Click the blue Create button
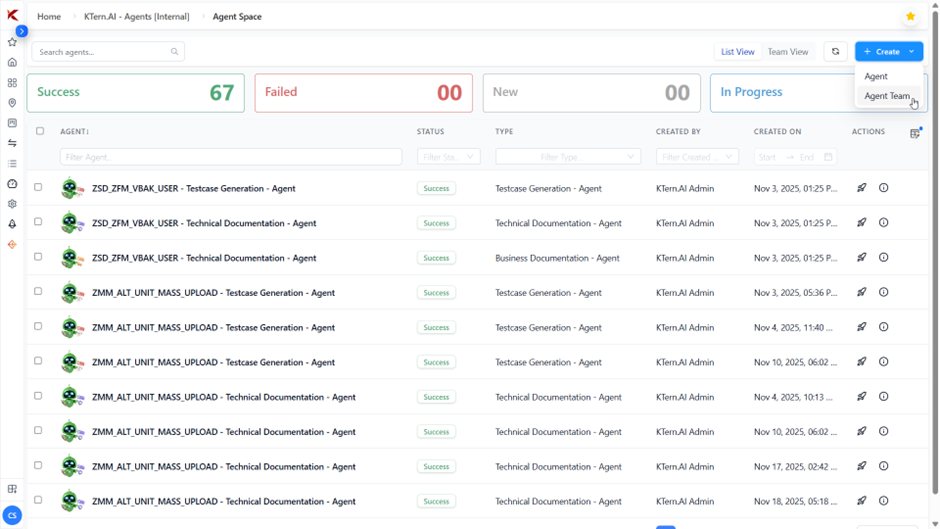Viewport: 940px width, 529px height. click(881, 52)
